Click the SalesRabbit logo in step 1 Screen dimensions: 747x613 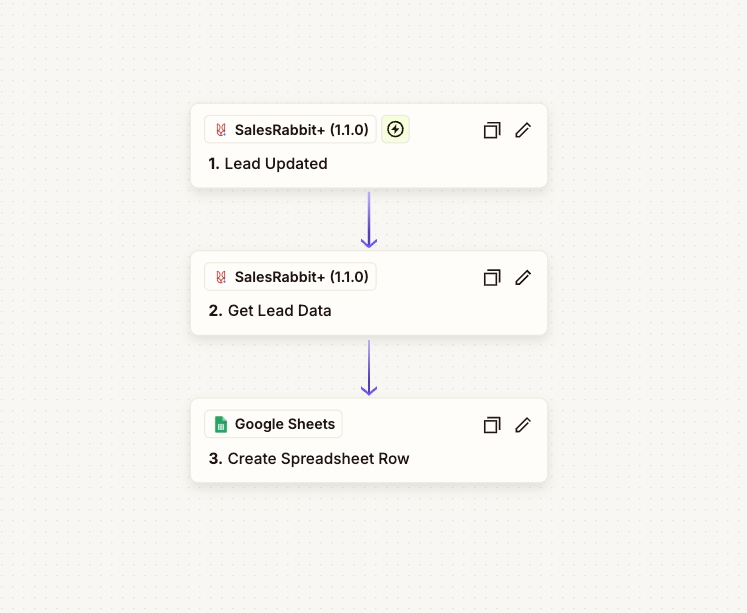click(221, 130)
